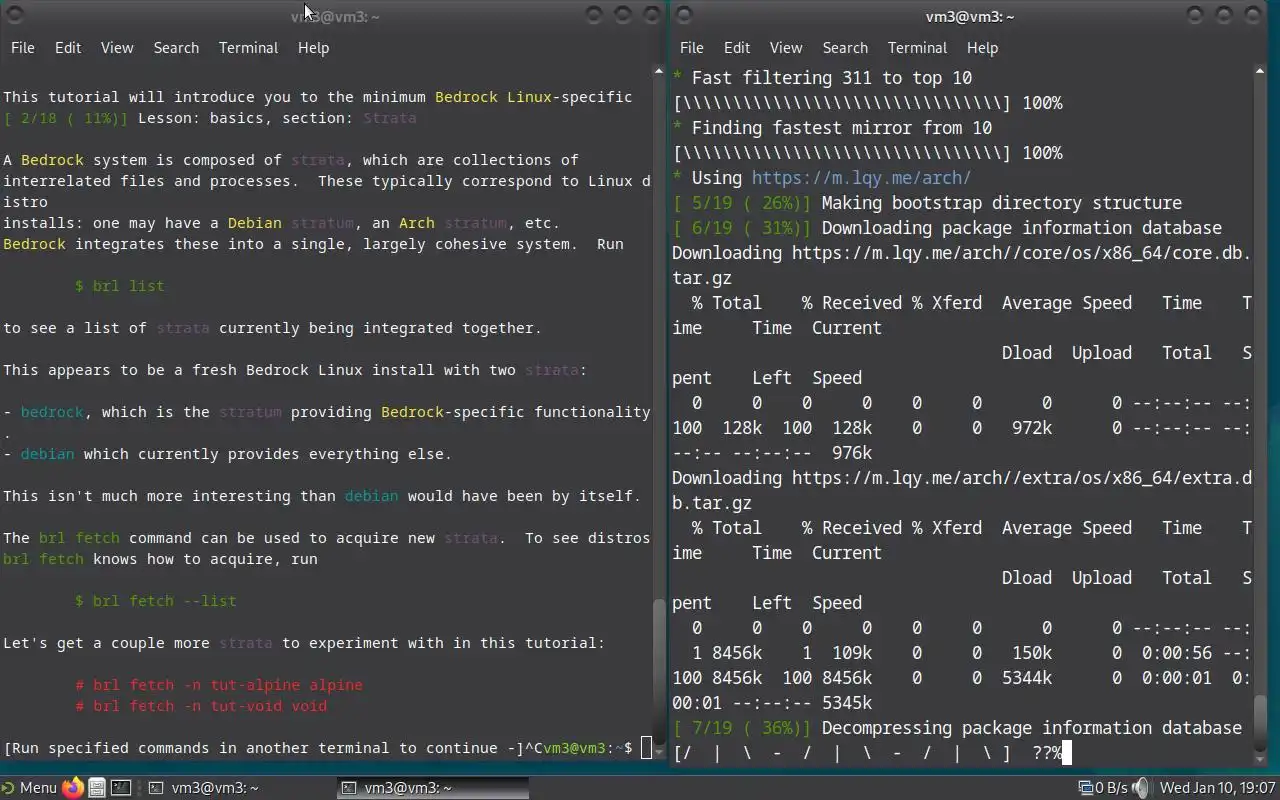The height and width of the screenshot is (800, 1280).
Task: Open the file manager launcher in taskbar
Action: point(96,787)
